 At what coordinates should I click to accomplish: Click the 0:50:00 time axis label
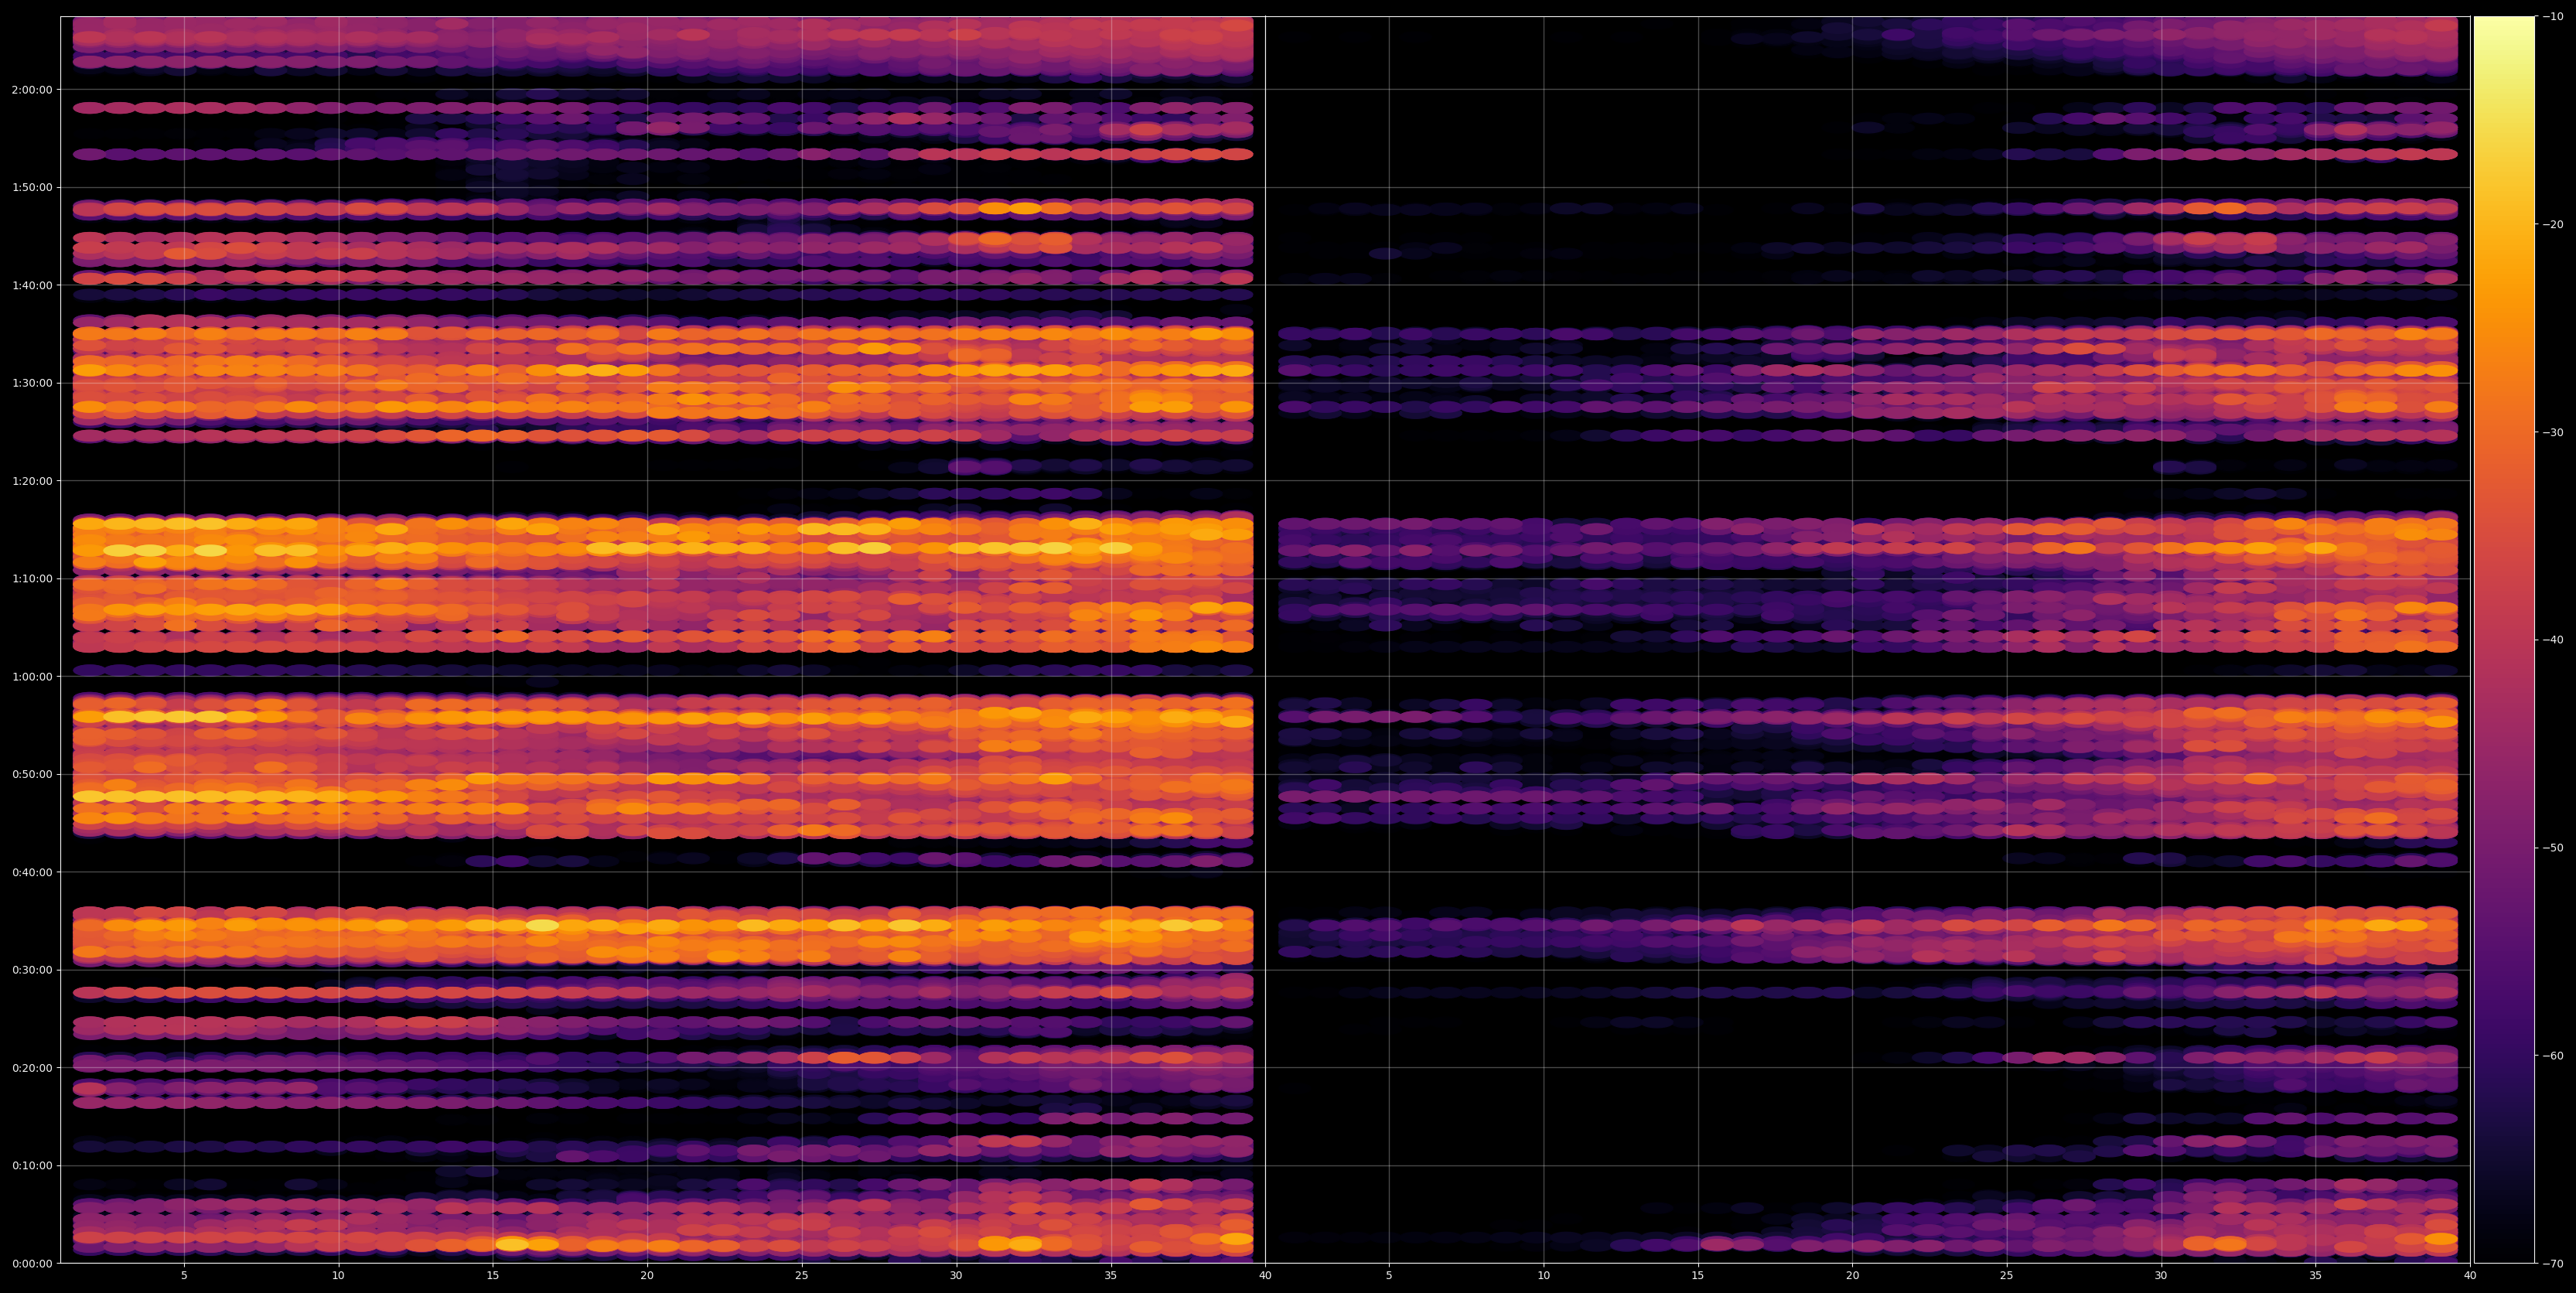click(31, 774)
